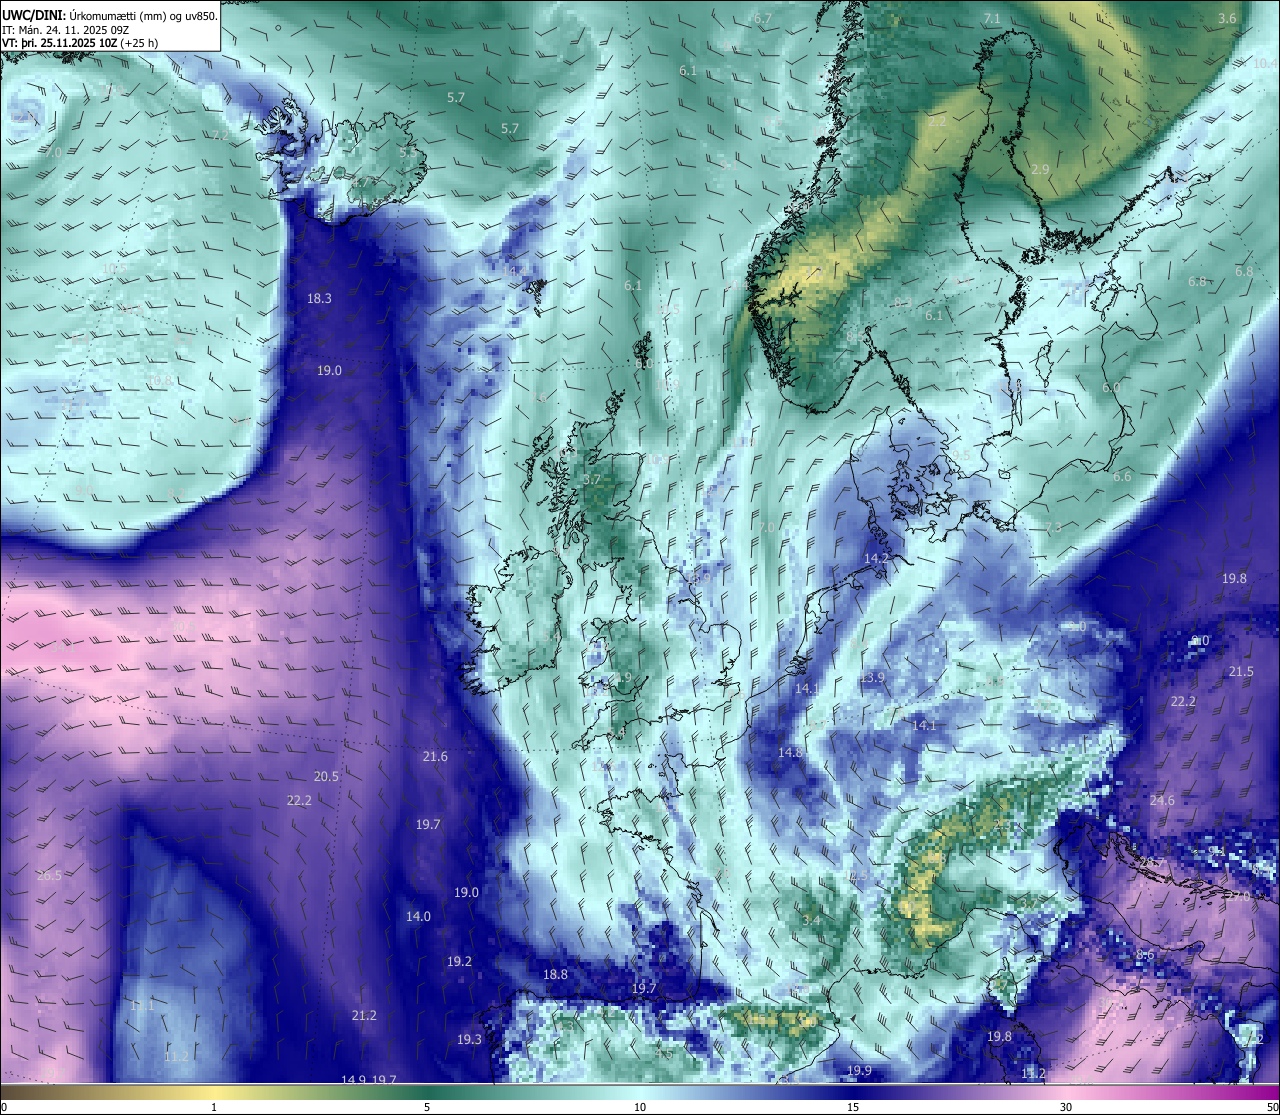Click the map value 19.2
The width and height of the screenshot is (1280, 1115).
[459, 961]
